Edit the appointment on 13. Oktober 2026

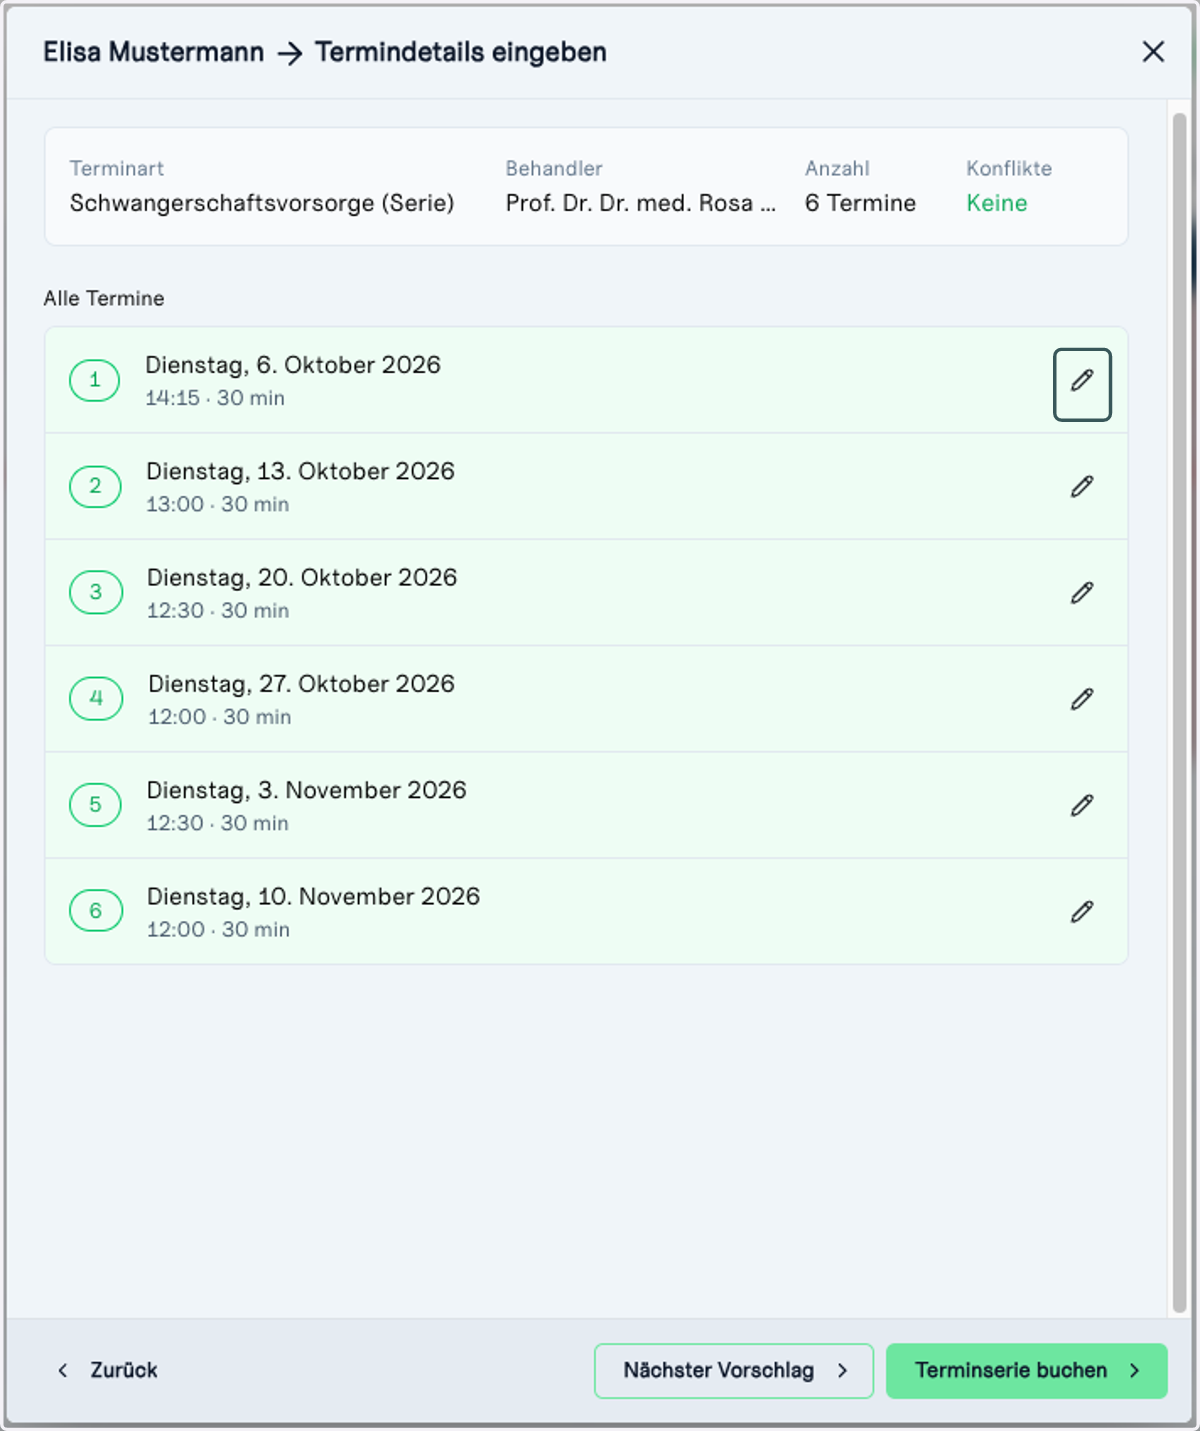(1082, 487)
